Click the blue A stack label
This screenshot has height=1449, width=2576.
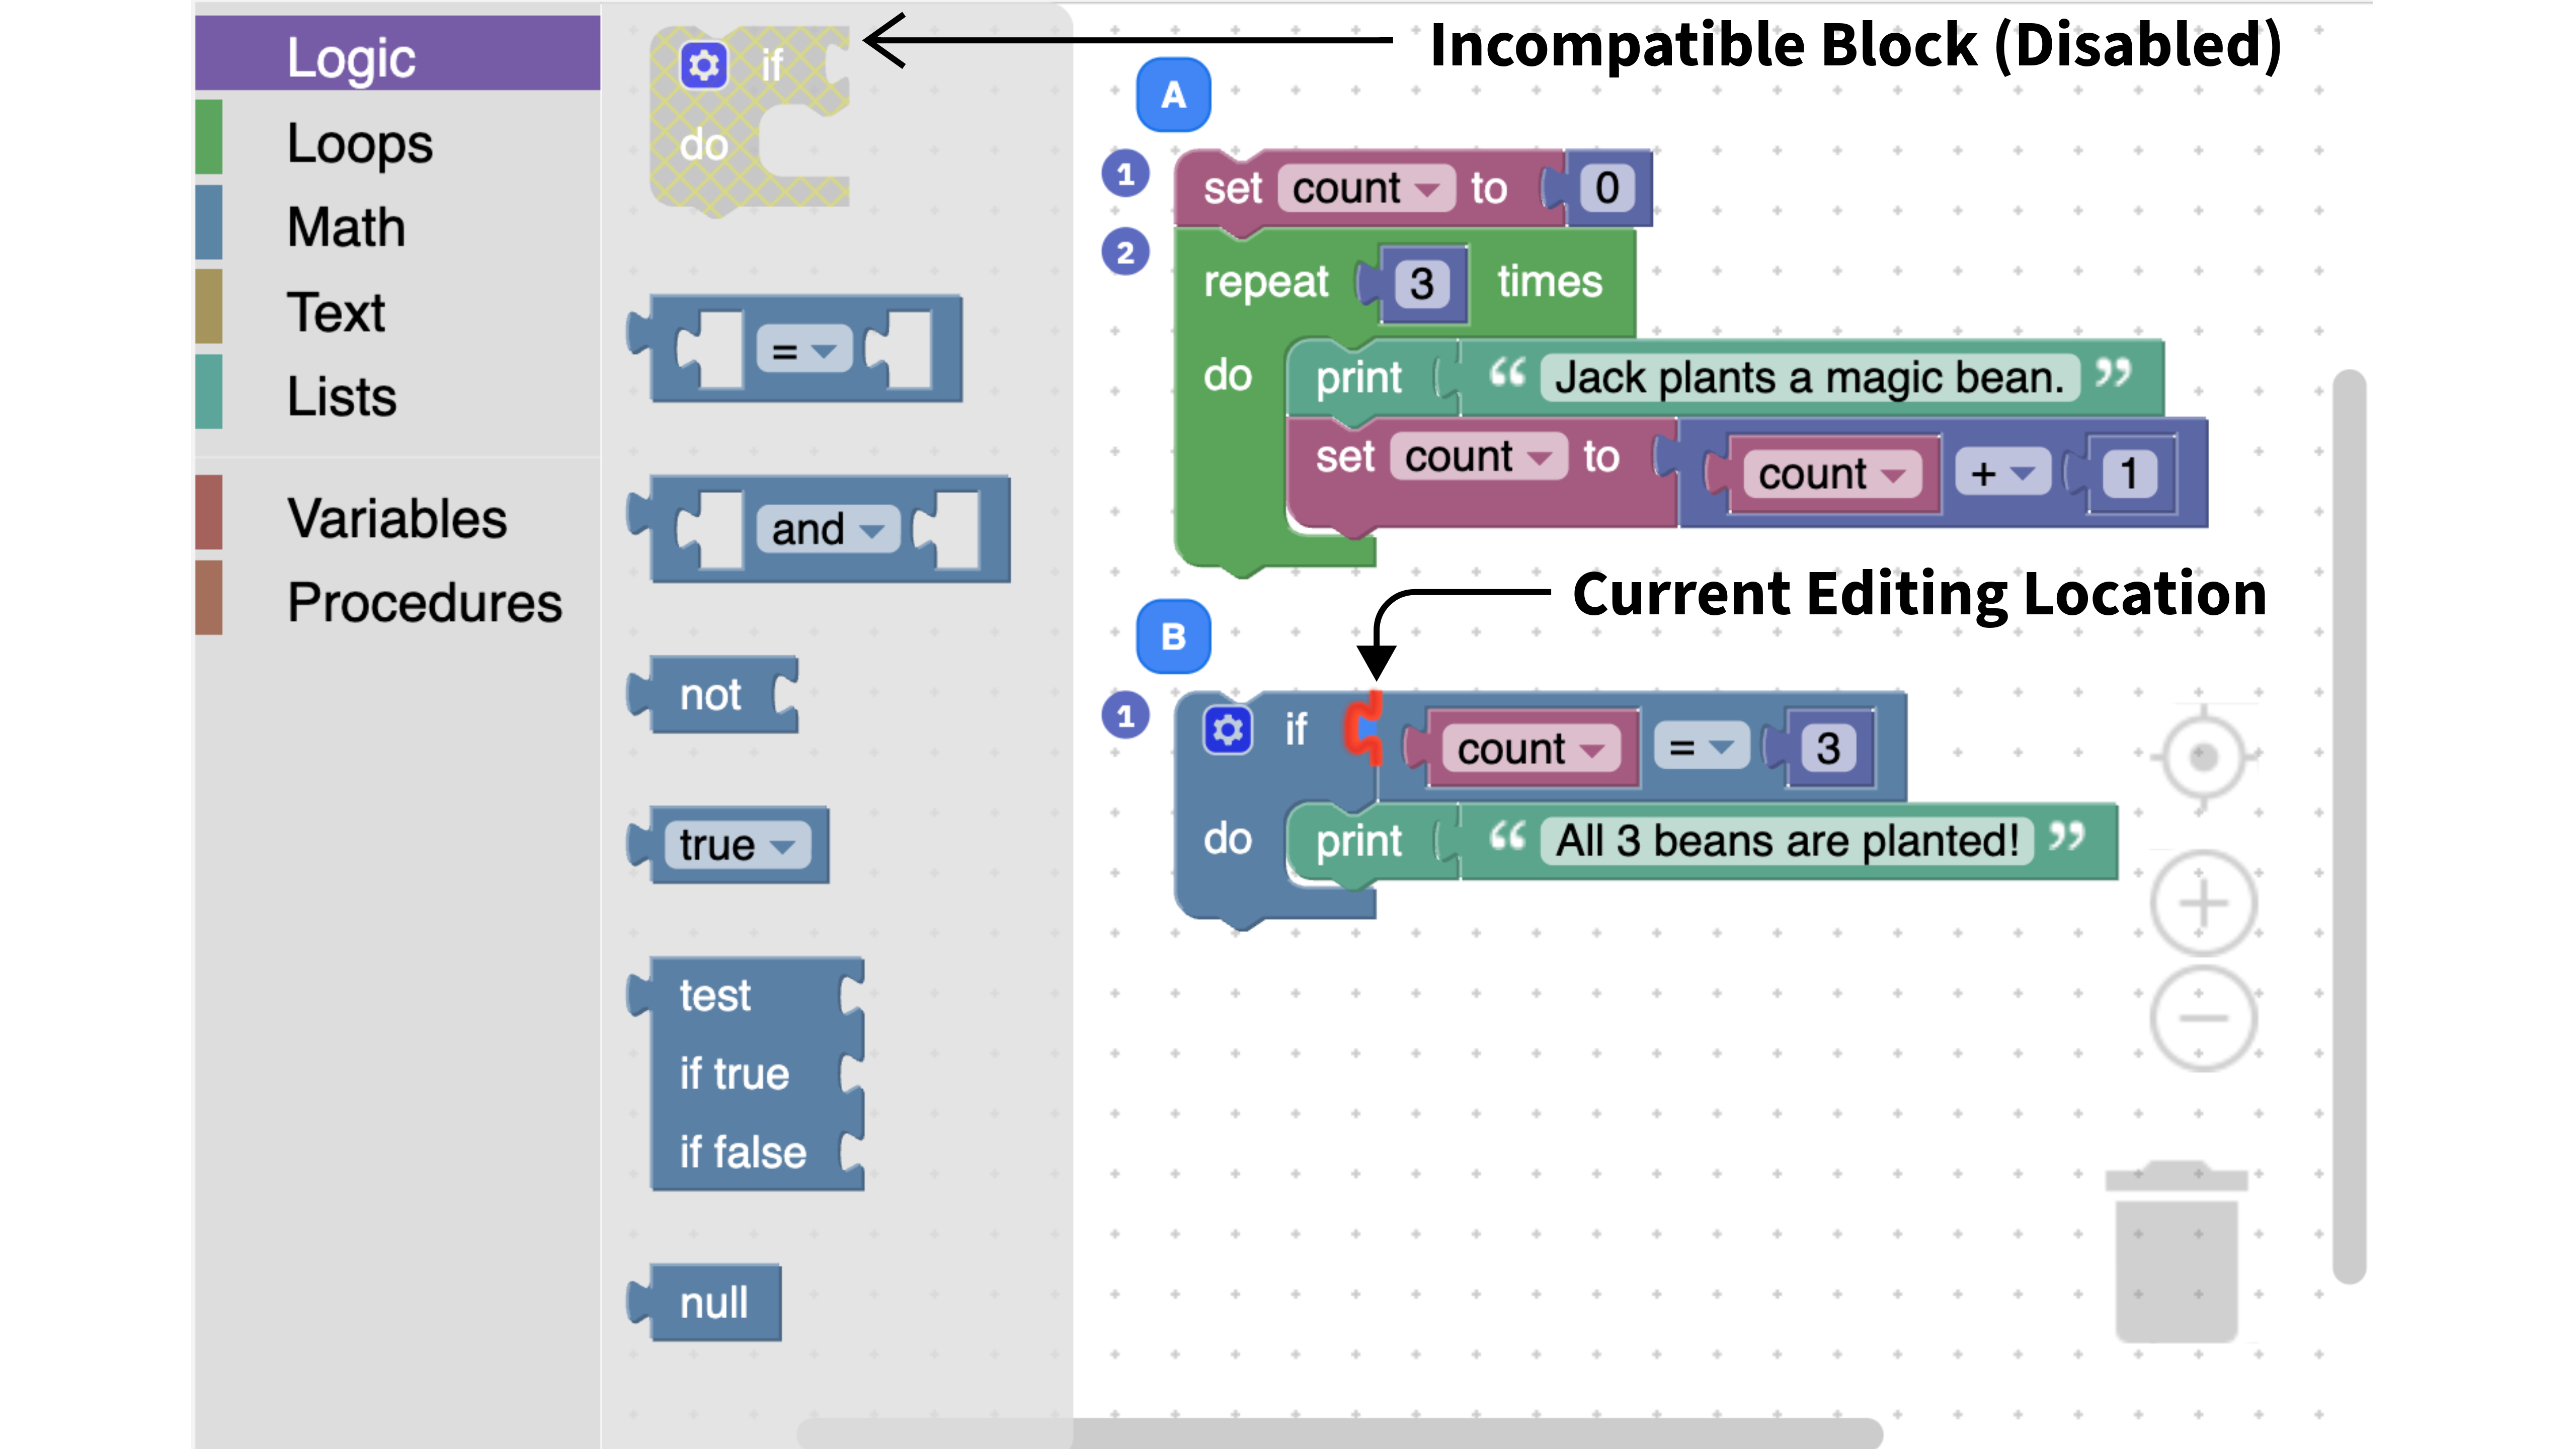[1173, 95]
